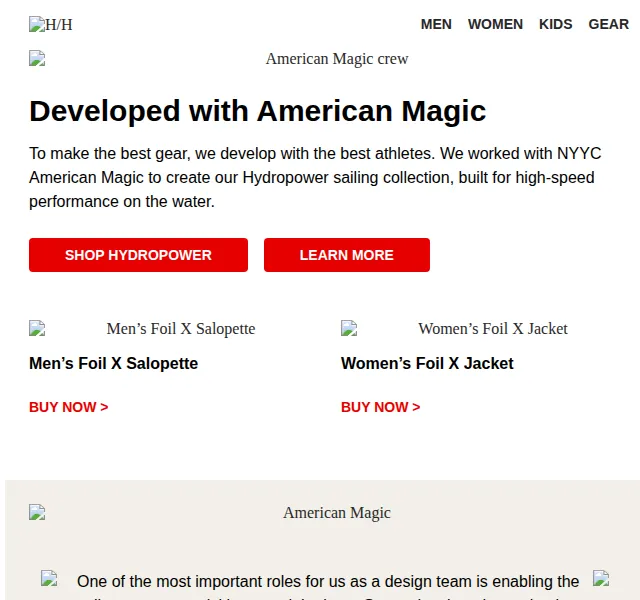Click the American Magic image in beige section
This screenshot has height=600, width=640.
[329, 513]
